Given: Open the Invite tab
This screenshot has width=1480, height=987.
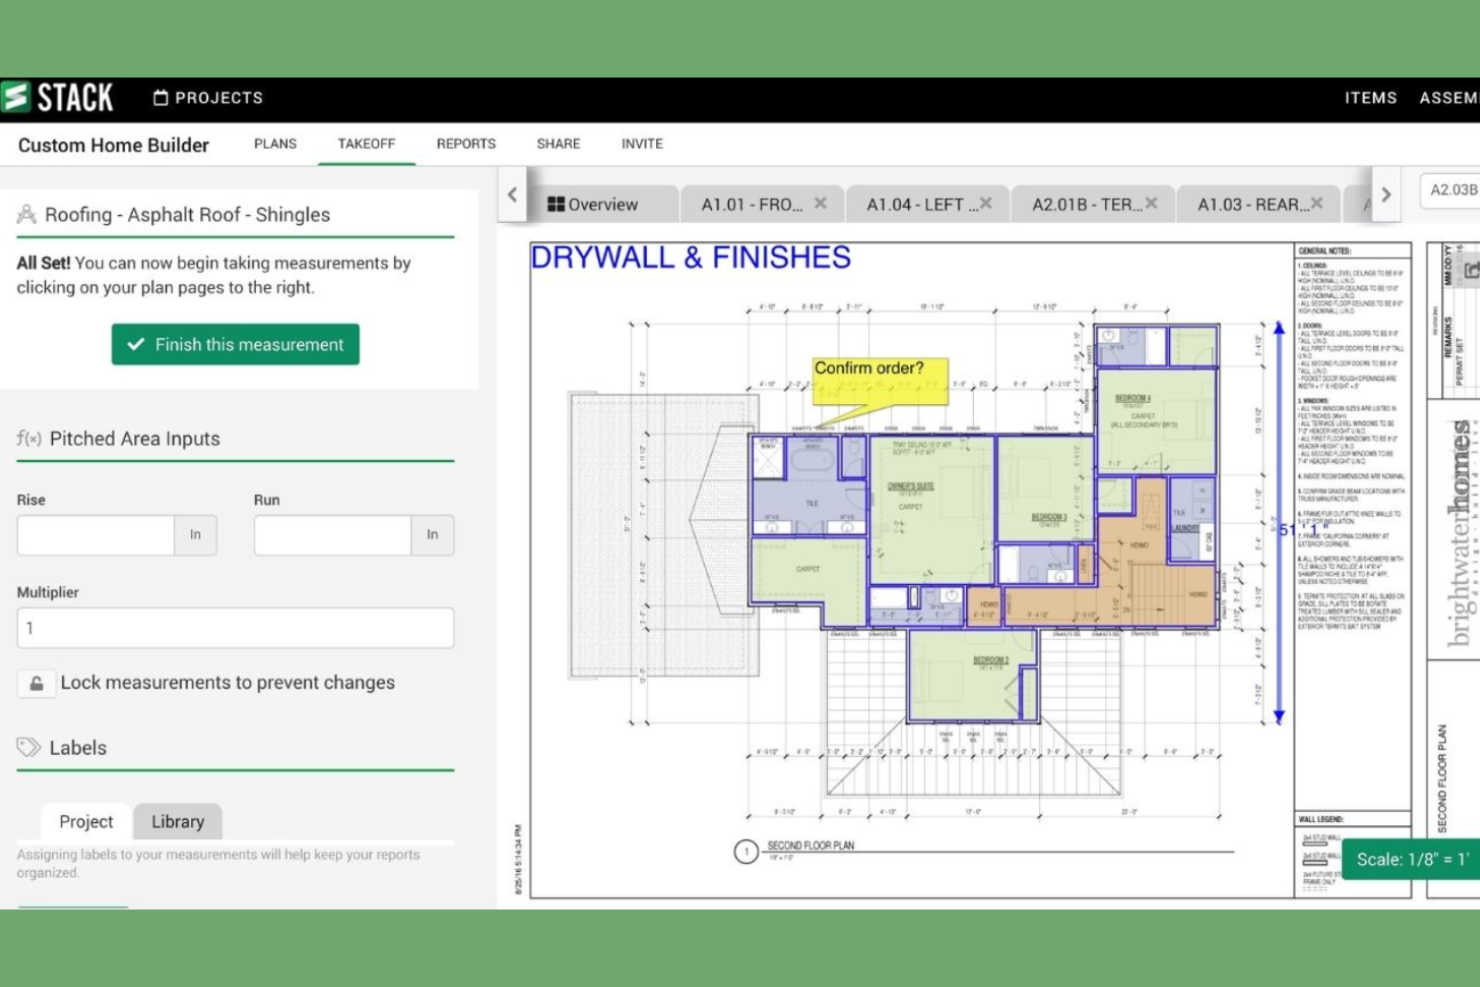Looking at the screenshot, I should pos(642,144).
